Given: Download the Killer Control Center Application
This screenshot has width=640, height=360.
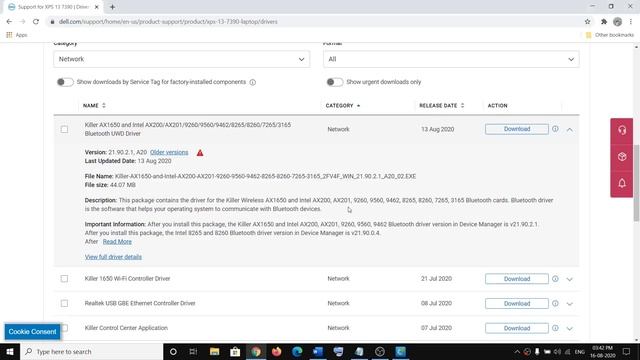Looking at the screenshot, I should 517,328.
